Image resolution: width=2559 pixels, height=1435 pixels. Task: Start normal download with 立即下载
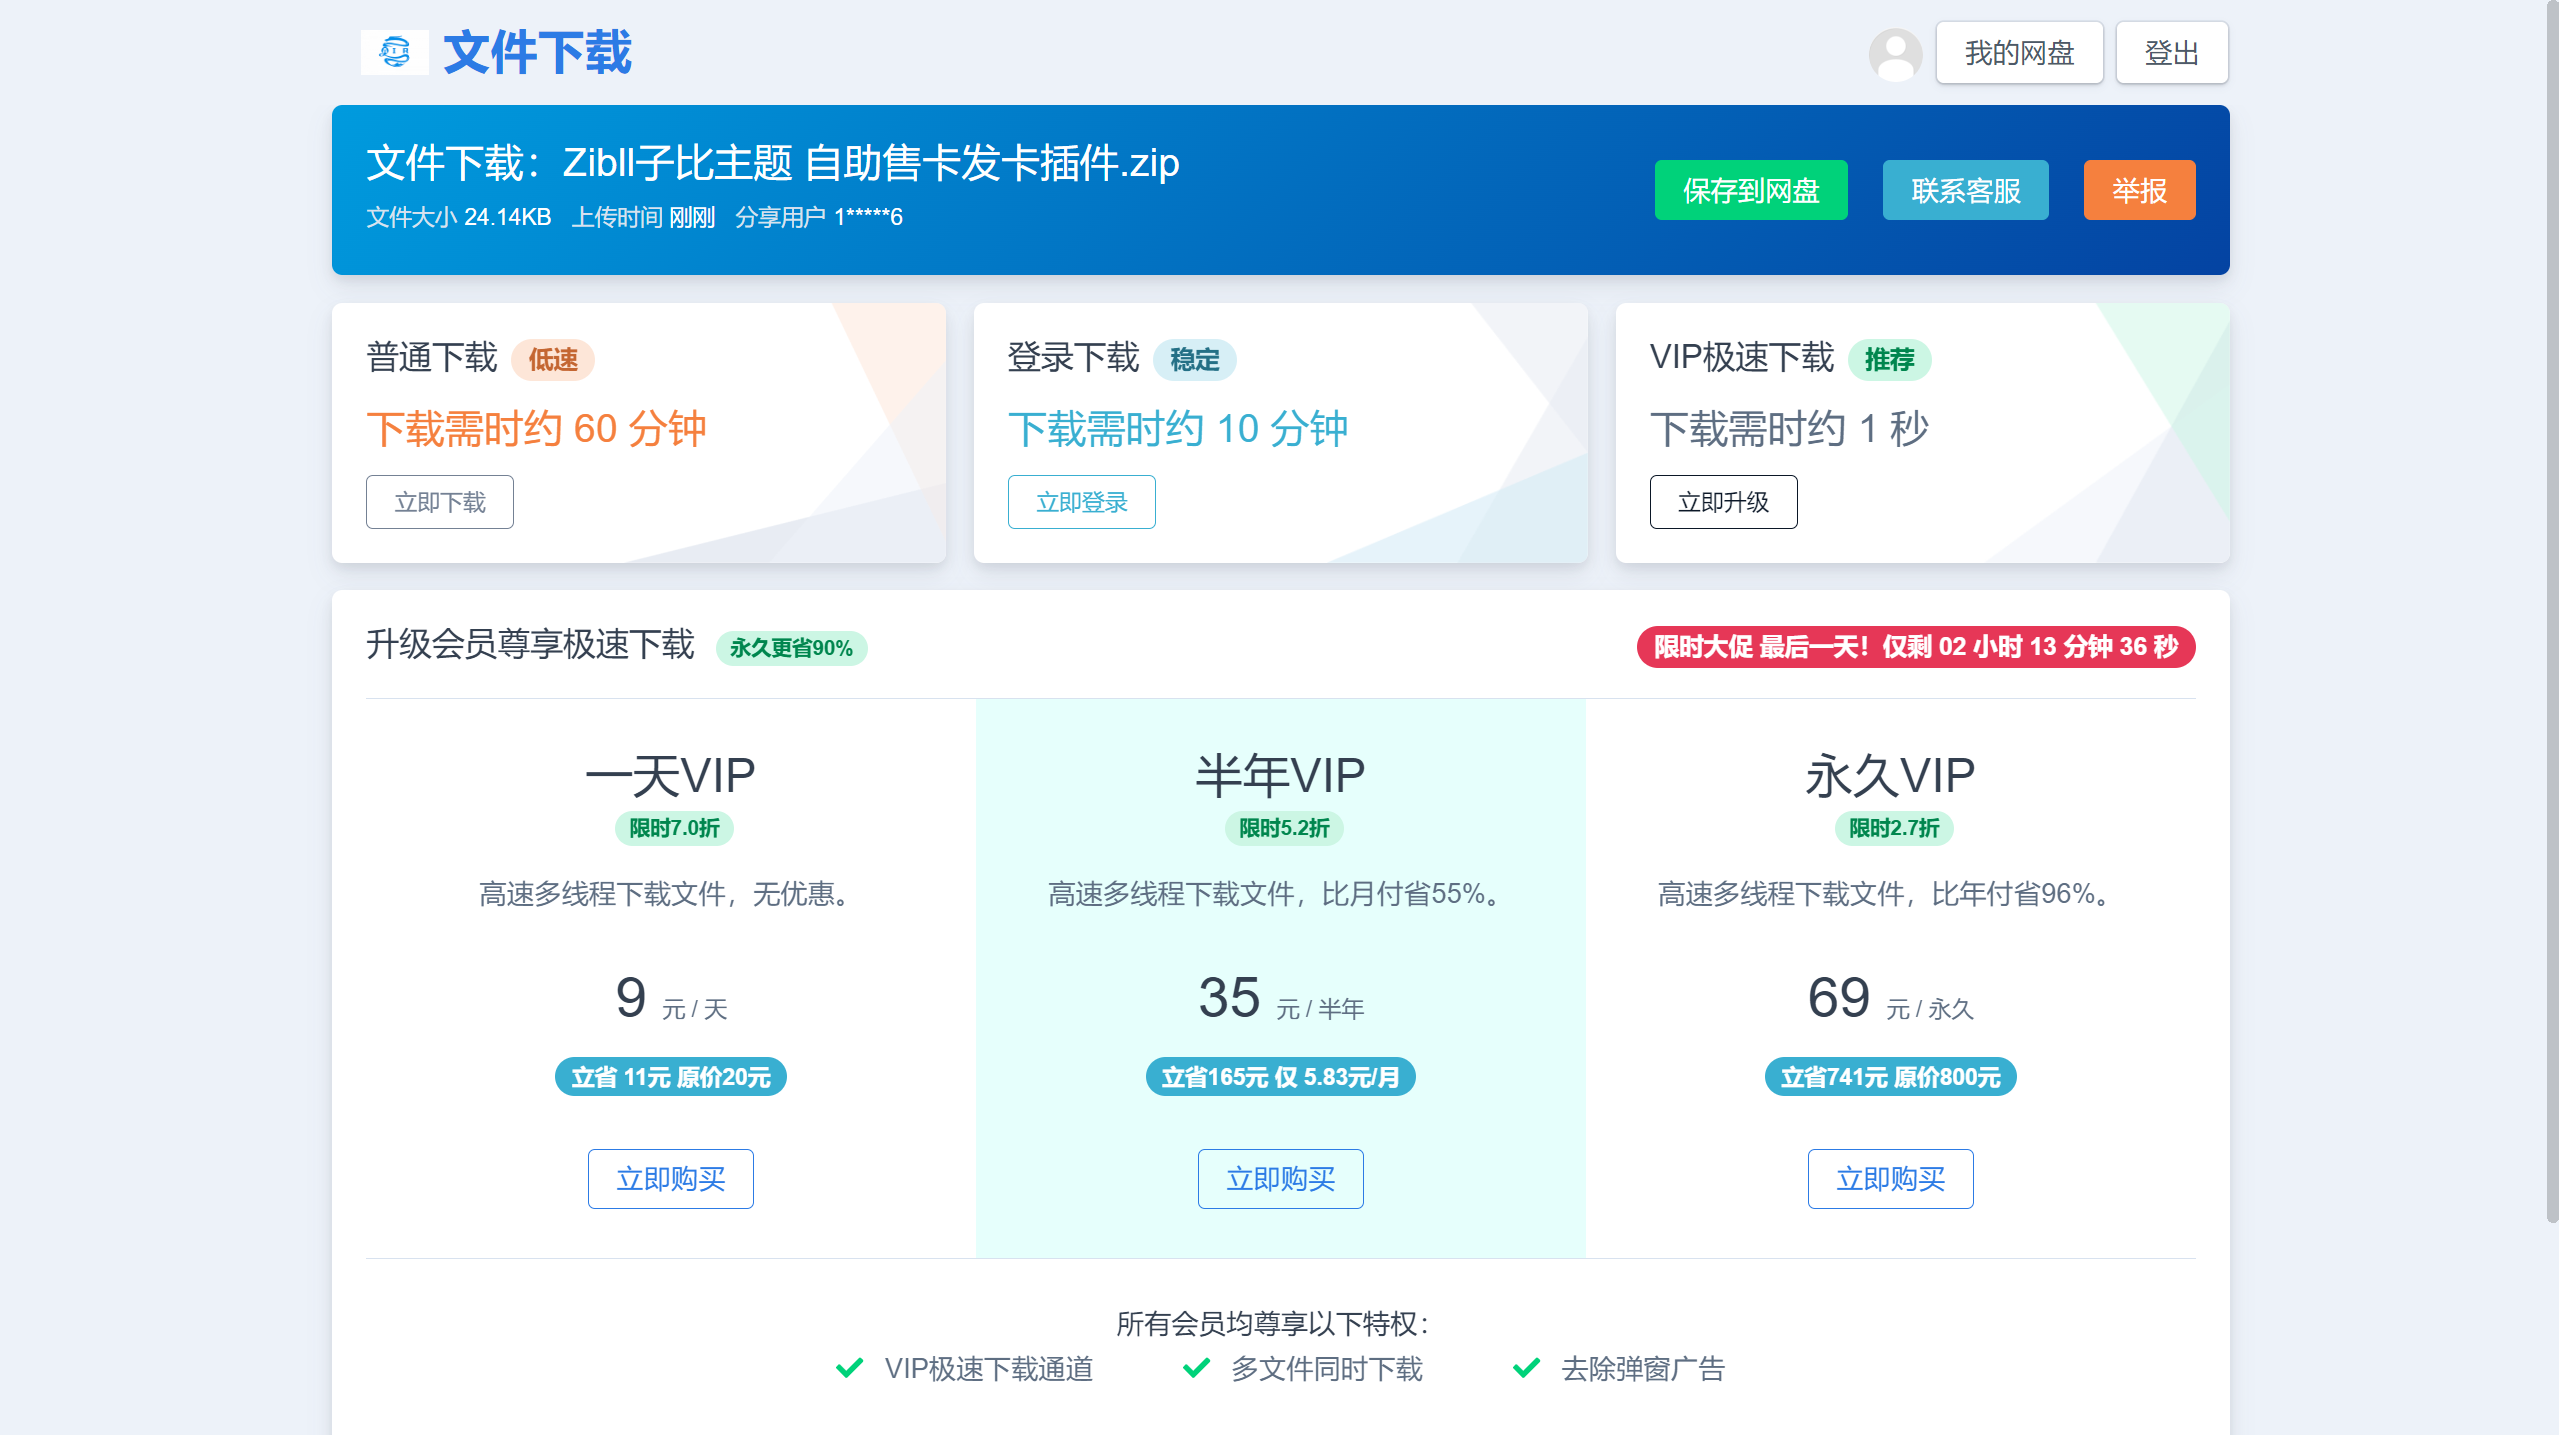[439, 502]
